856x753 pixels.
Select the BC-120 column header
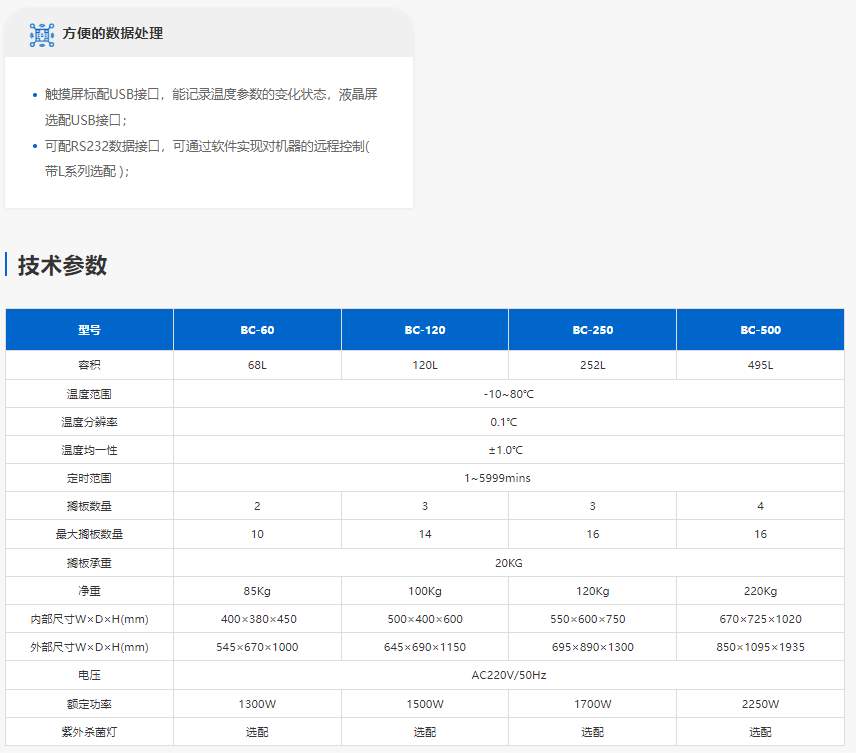(x=425, y=330)
